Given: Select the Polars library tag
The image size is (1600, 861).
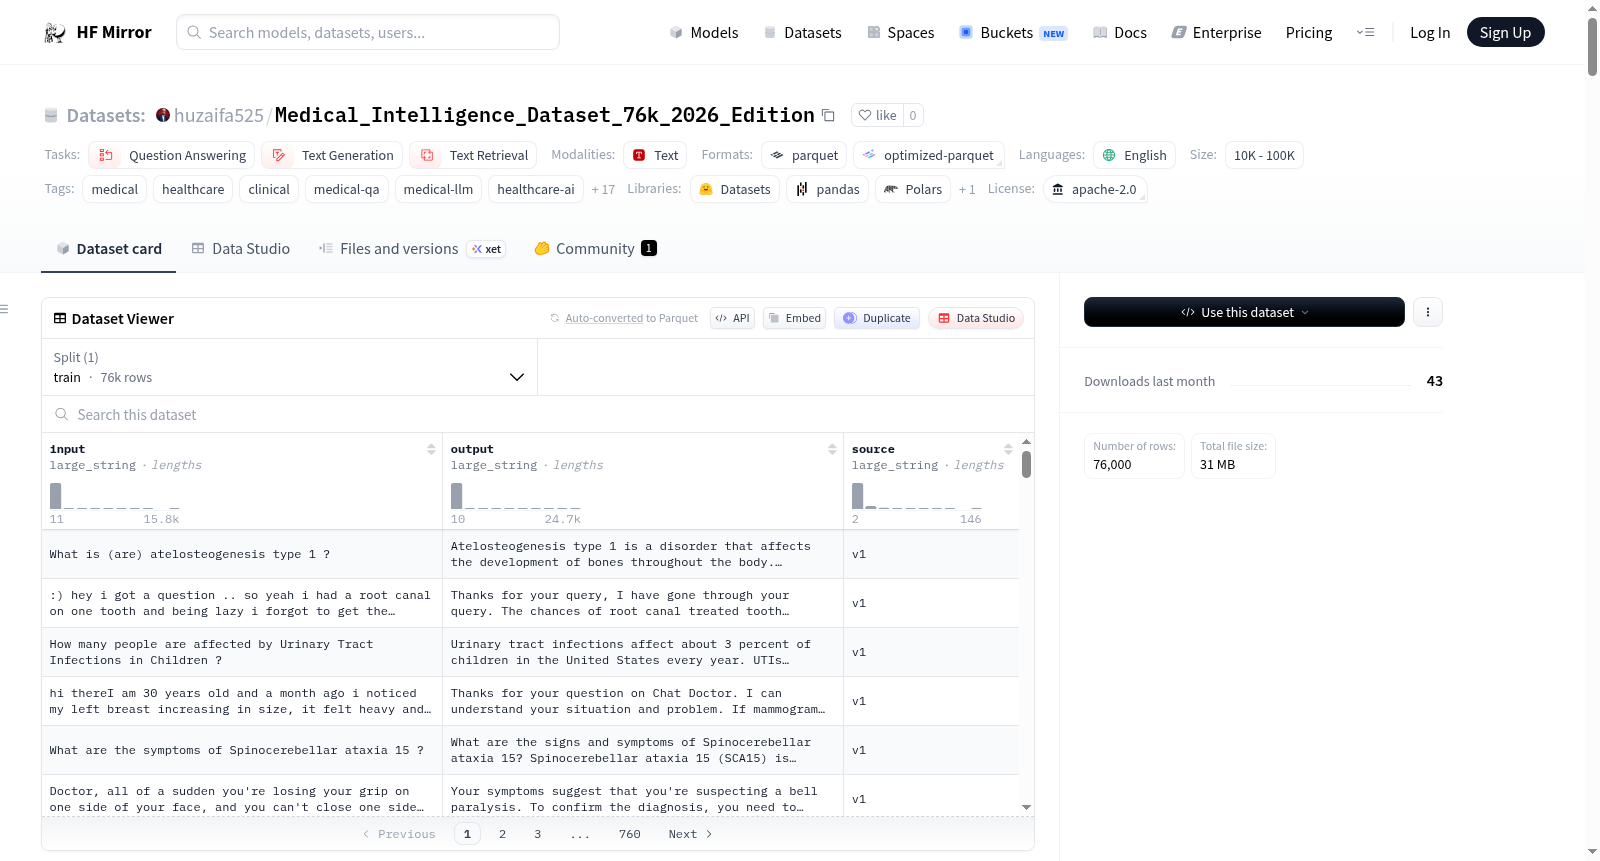Looking at the screenshot, I should tap(913, 189).
